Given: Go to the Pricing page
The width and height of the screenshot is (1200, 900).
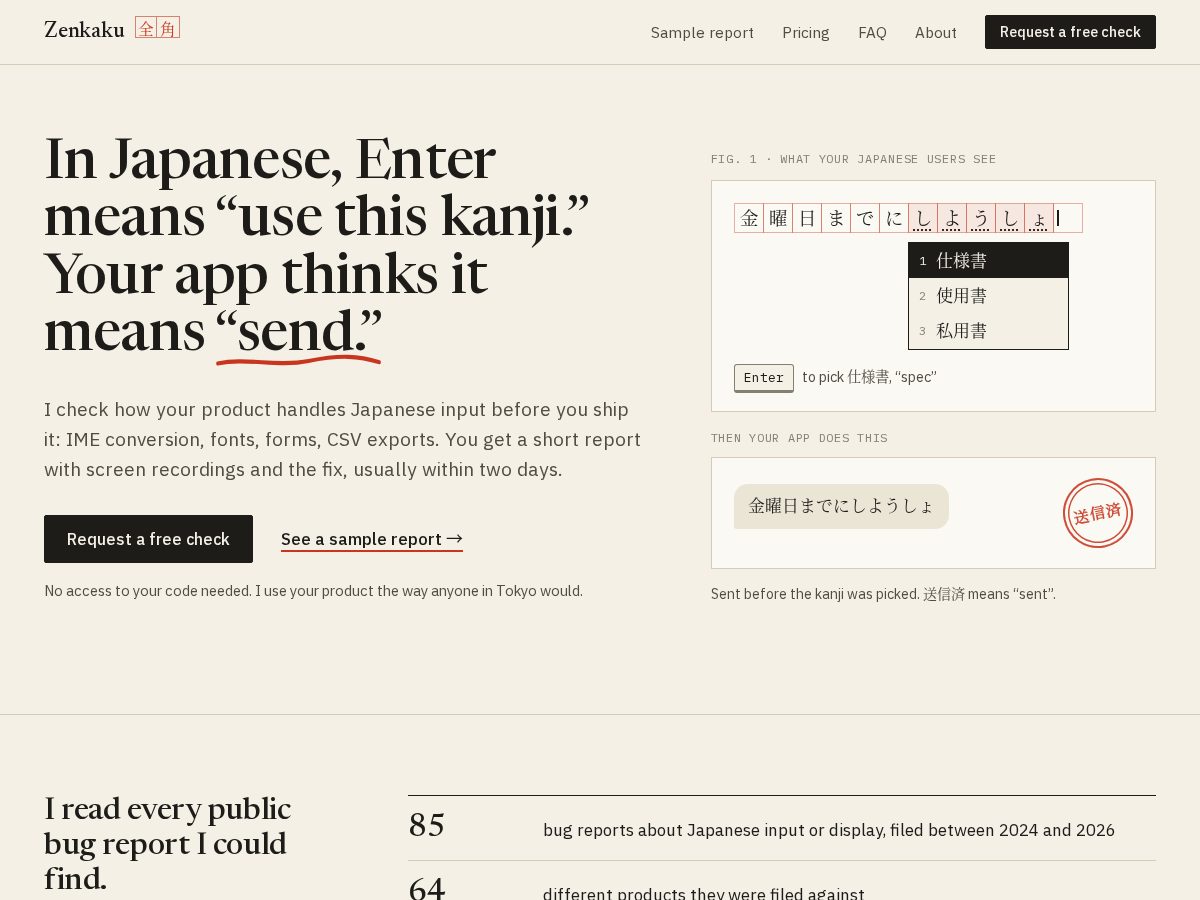Looking at the screenshot, I should [x=806, y=33].
